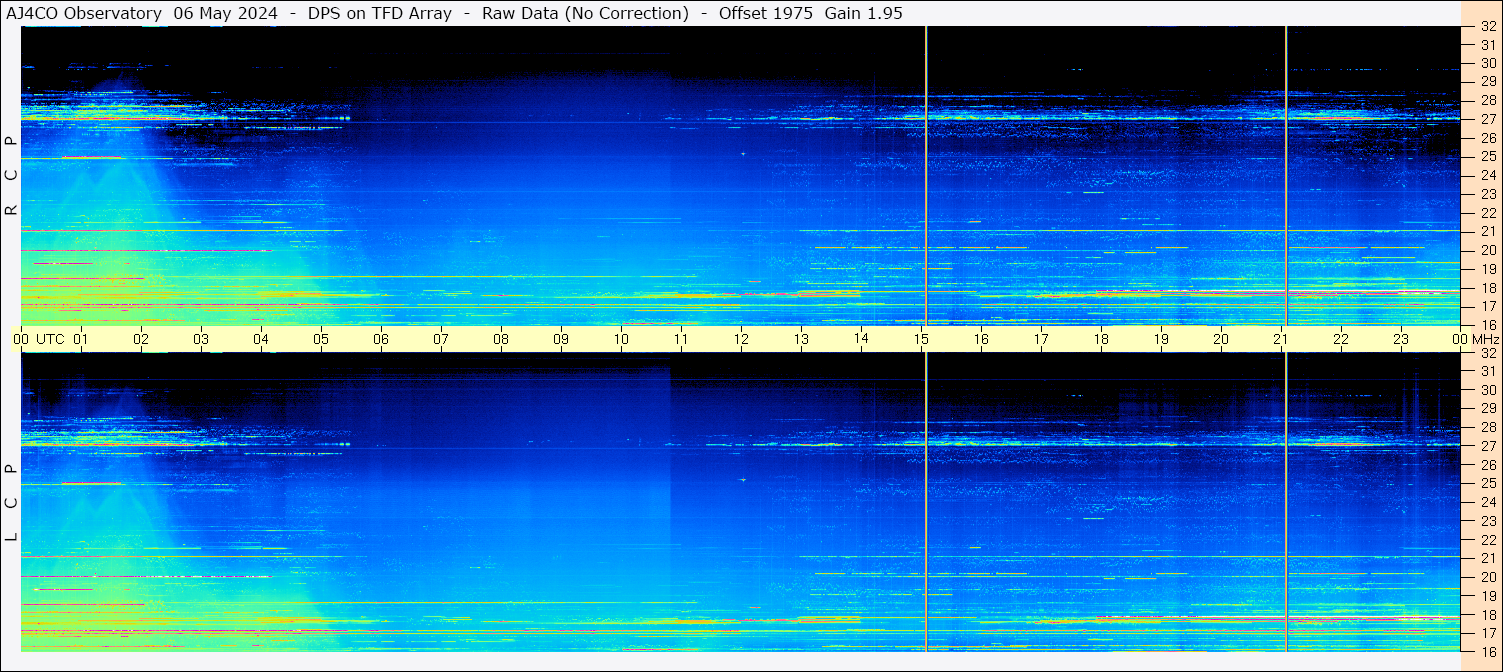Click the green marker near 15 UTC in the LCP panel
The image size is (1503, 672).
(926, 501)
